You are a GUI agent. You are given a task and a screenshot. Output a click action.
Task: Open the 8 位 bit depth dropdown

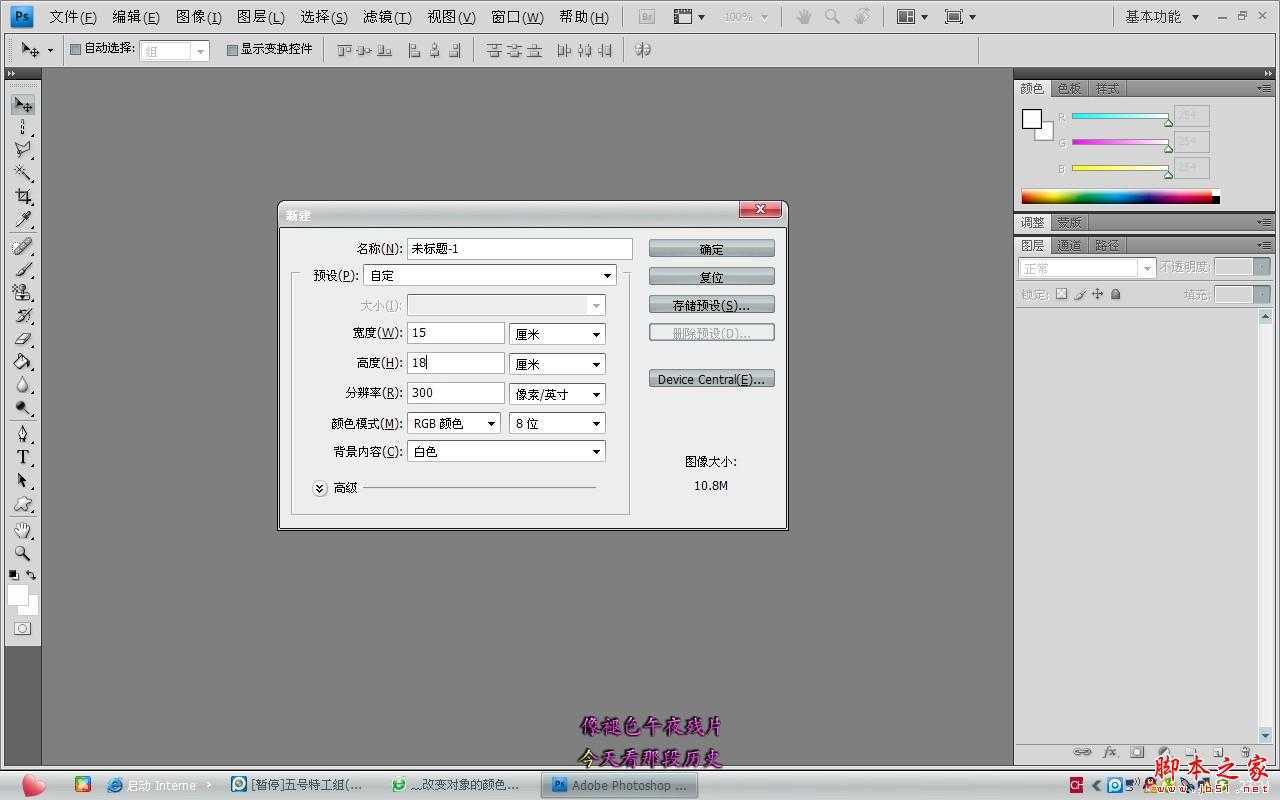point(557,423)
